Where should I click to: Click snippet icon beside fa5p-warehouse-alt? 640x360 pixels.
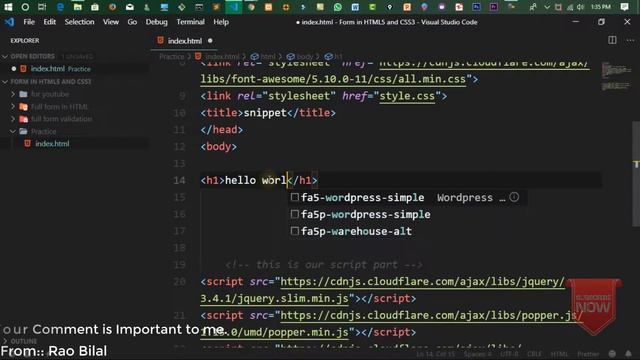pyautogui.click(x=295, y=231)
